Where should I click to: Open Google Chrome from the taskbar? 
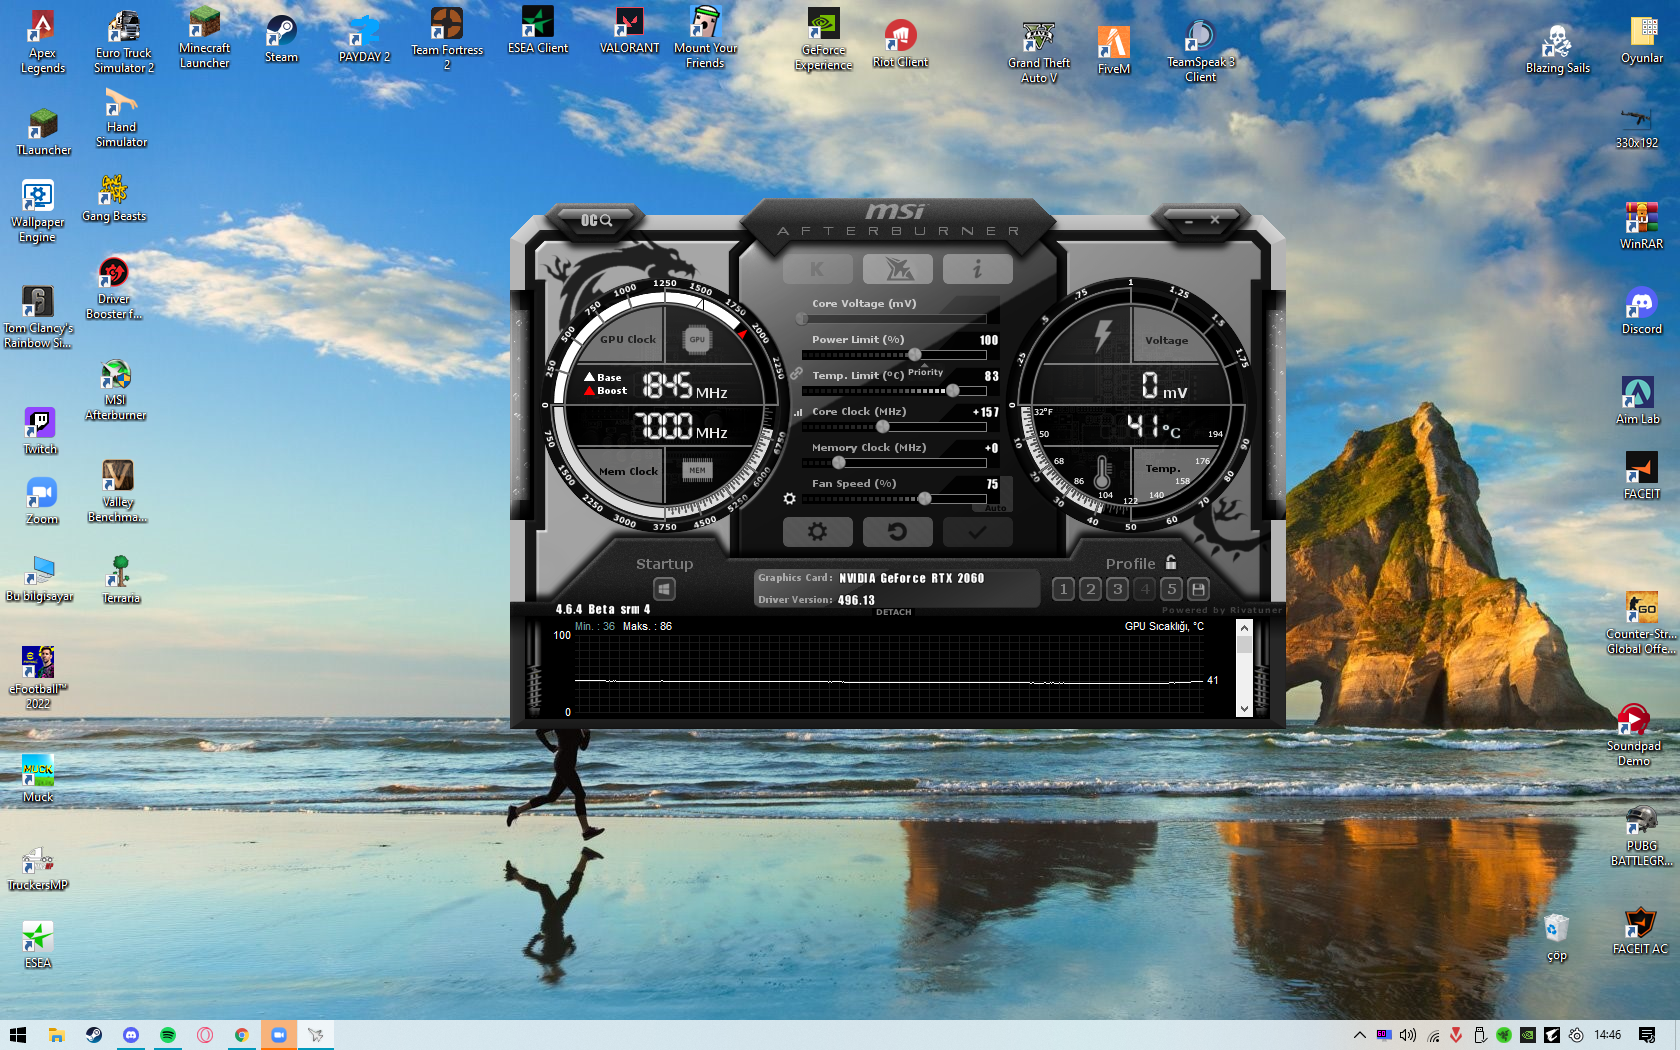(242, 1035)
